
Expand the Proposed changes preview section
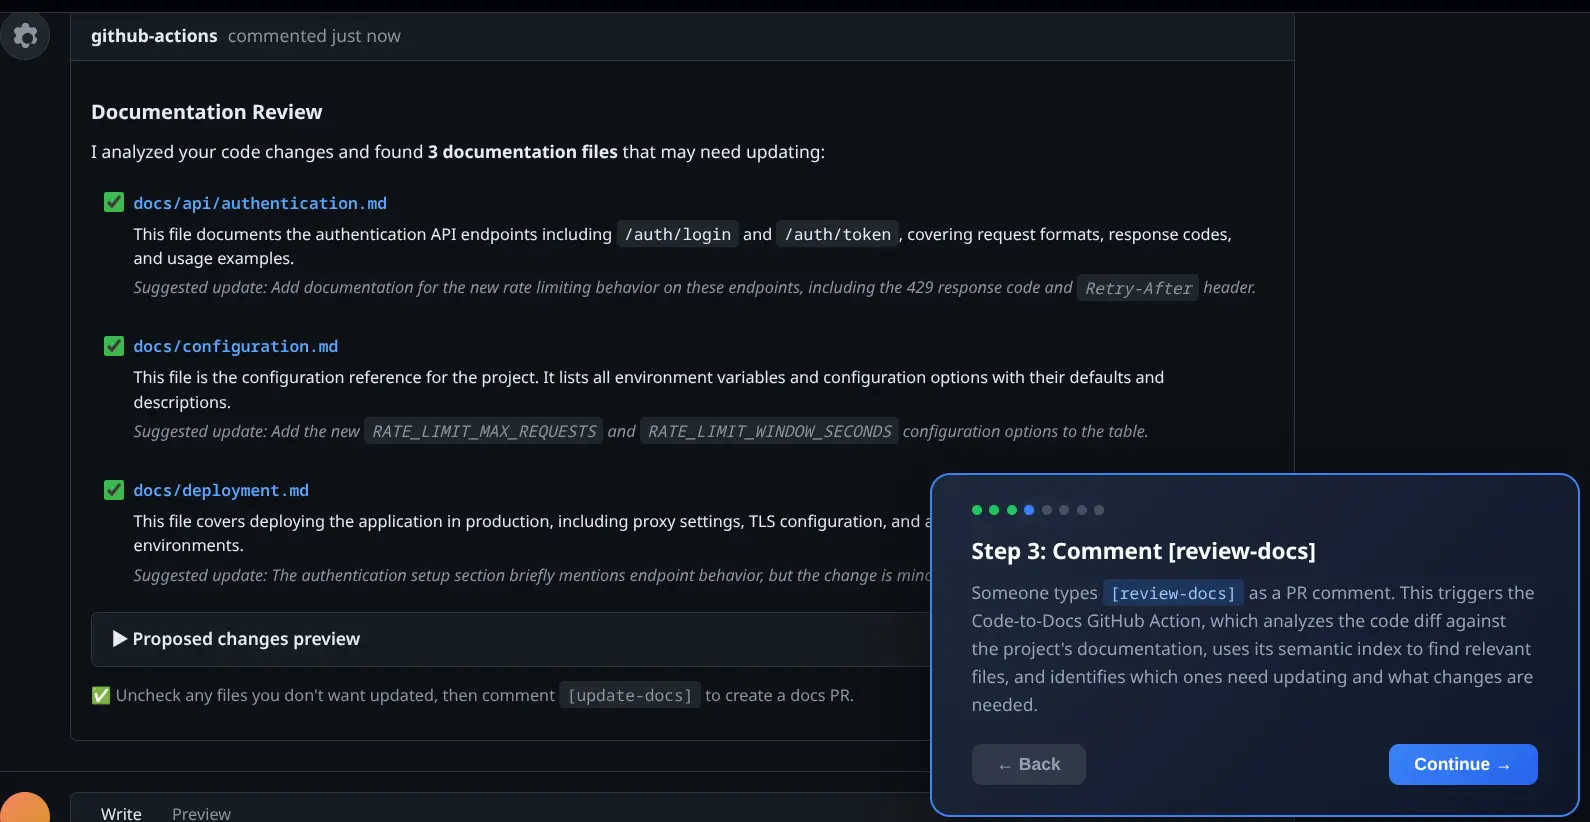237,639
